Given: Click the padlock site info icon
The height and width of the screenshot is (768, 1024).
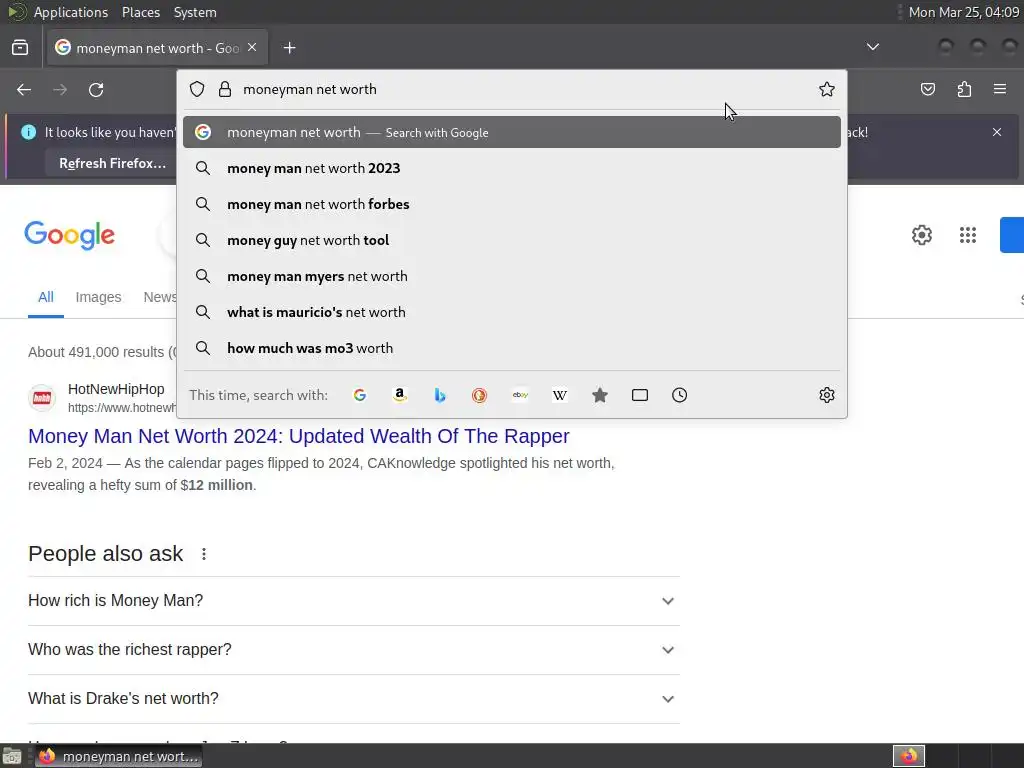Looking at the screenshot, I should point(225,89).
